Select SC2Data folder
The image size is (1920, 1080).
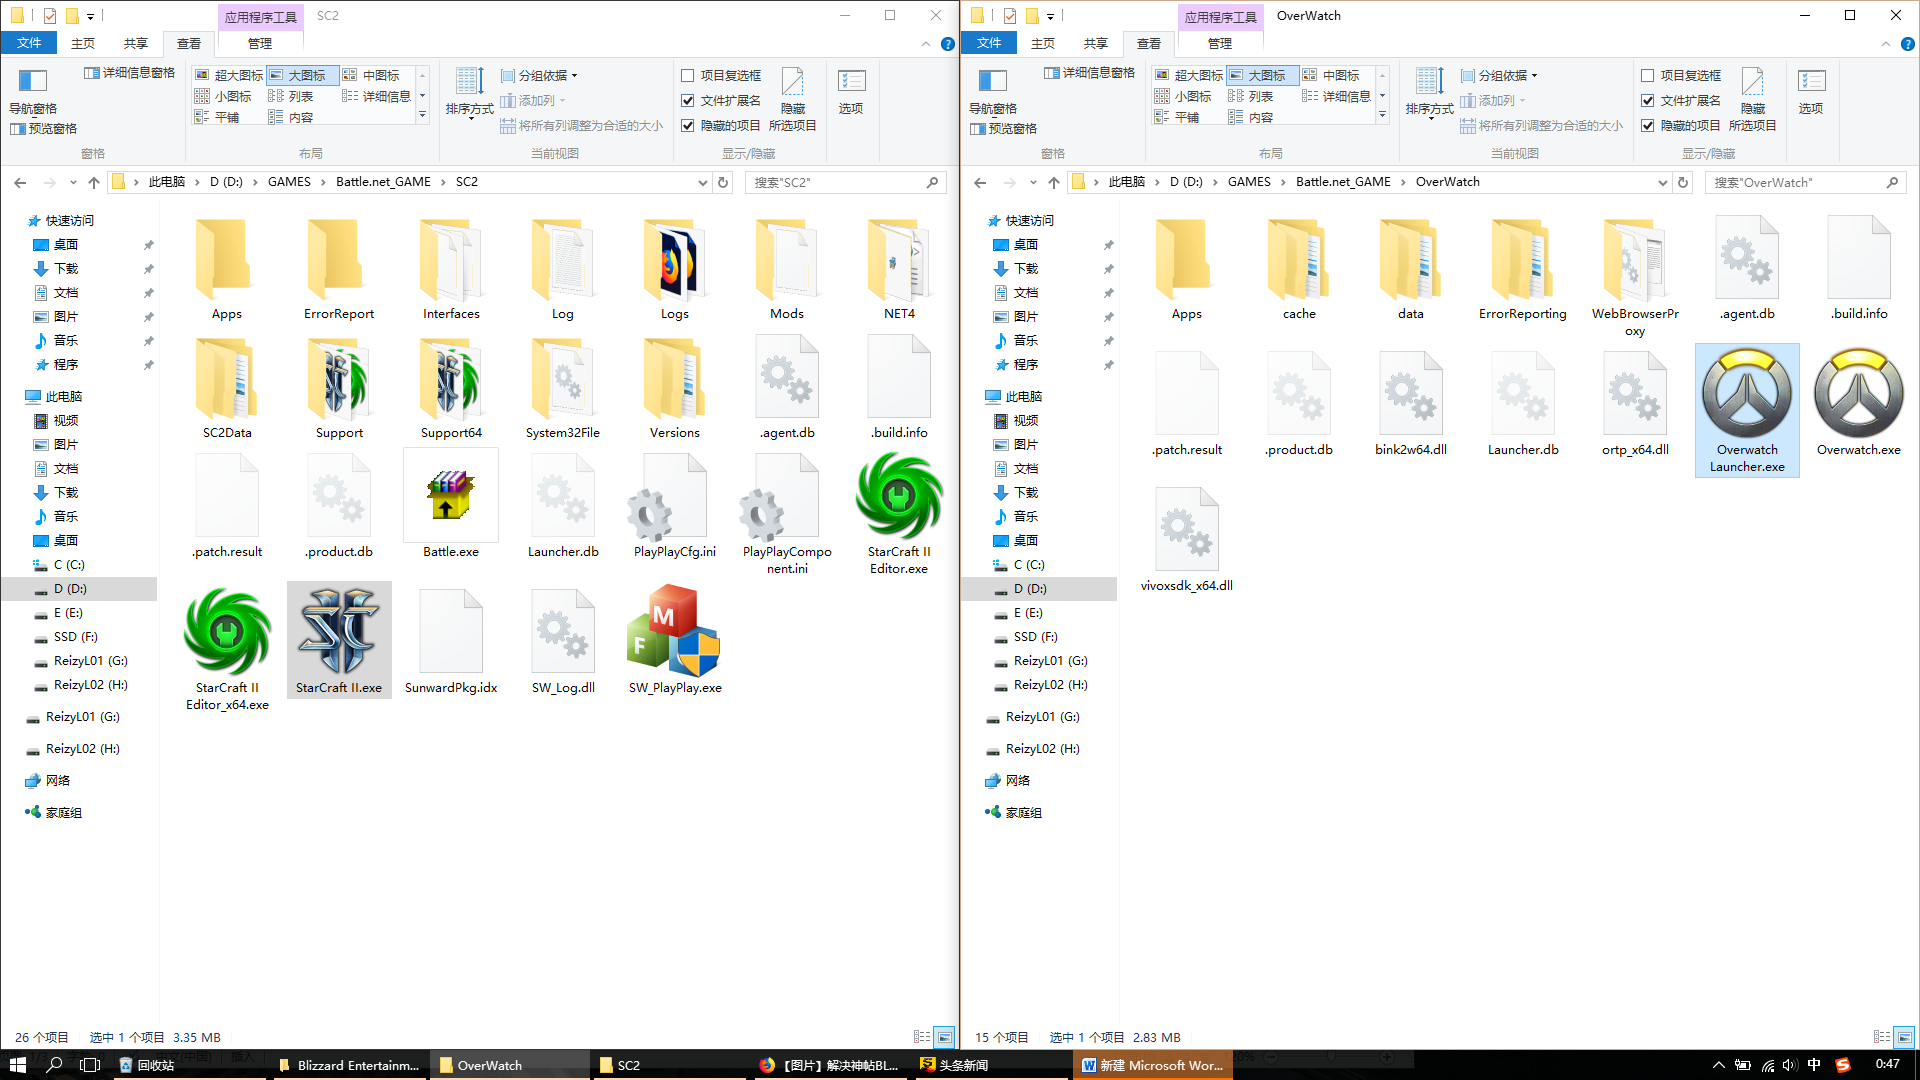tap(227, 388)
